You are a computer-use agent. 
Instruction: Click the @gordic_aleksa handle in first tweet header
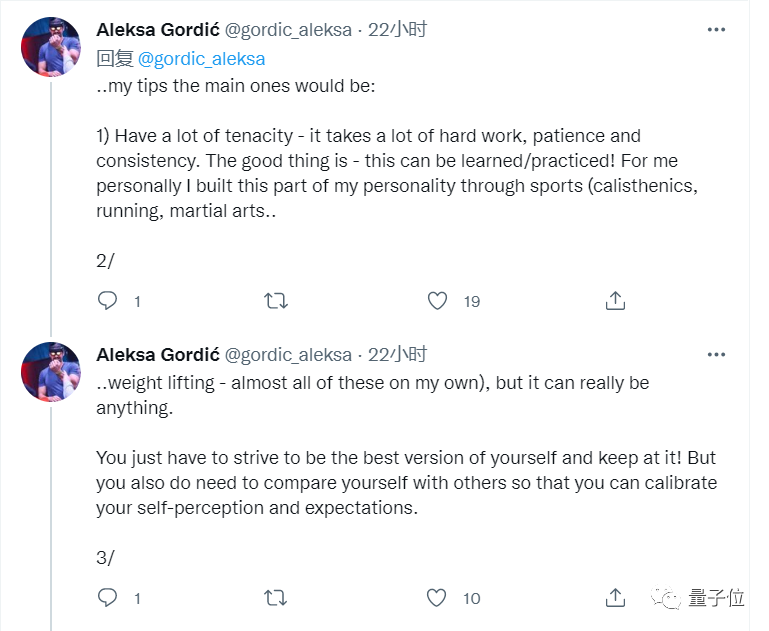[x=288, y=30]
